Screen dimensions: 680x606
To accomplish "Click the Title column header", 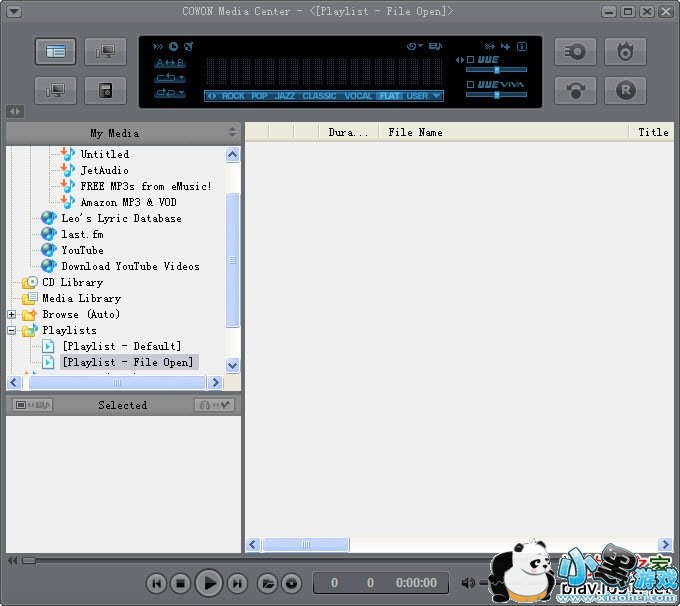I will 652,132.
